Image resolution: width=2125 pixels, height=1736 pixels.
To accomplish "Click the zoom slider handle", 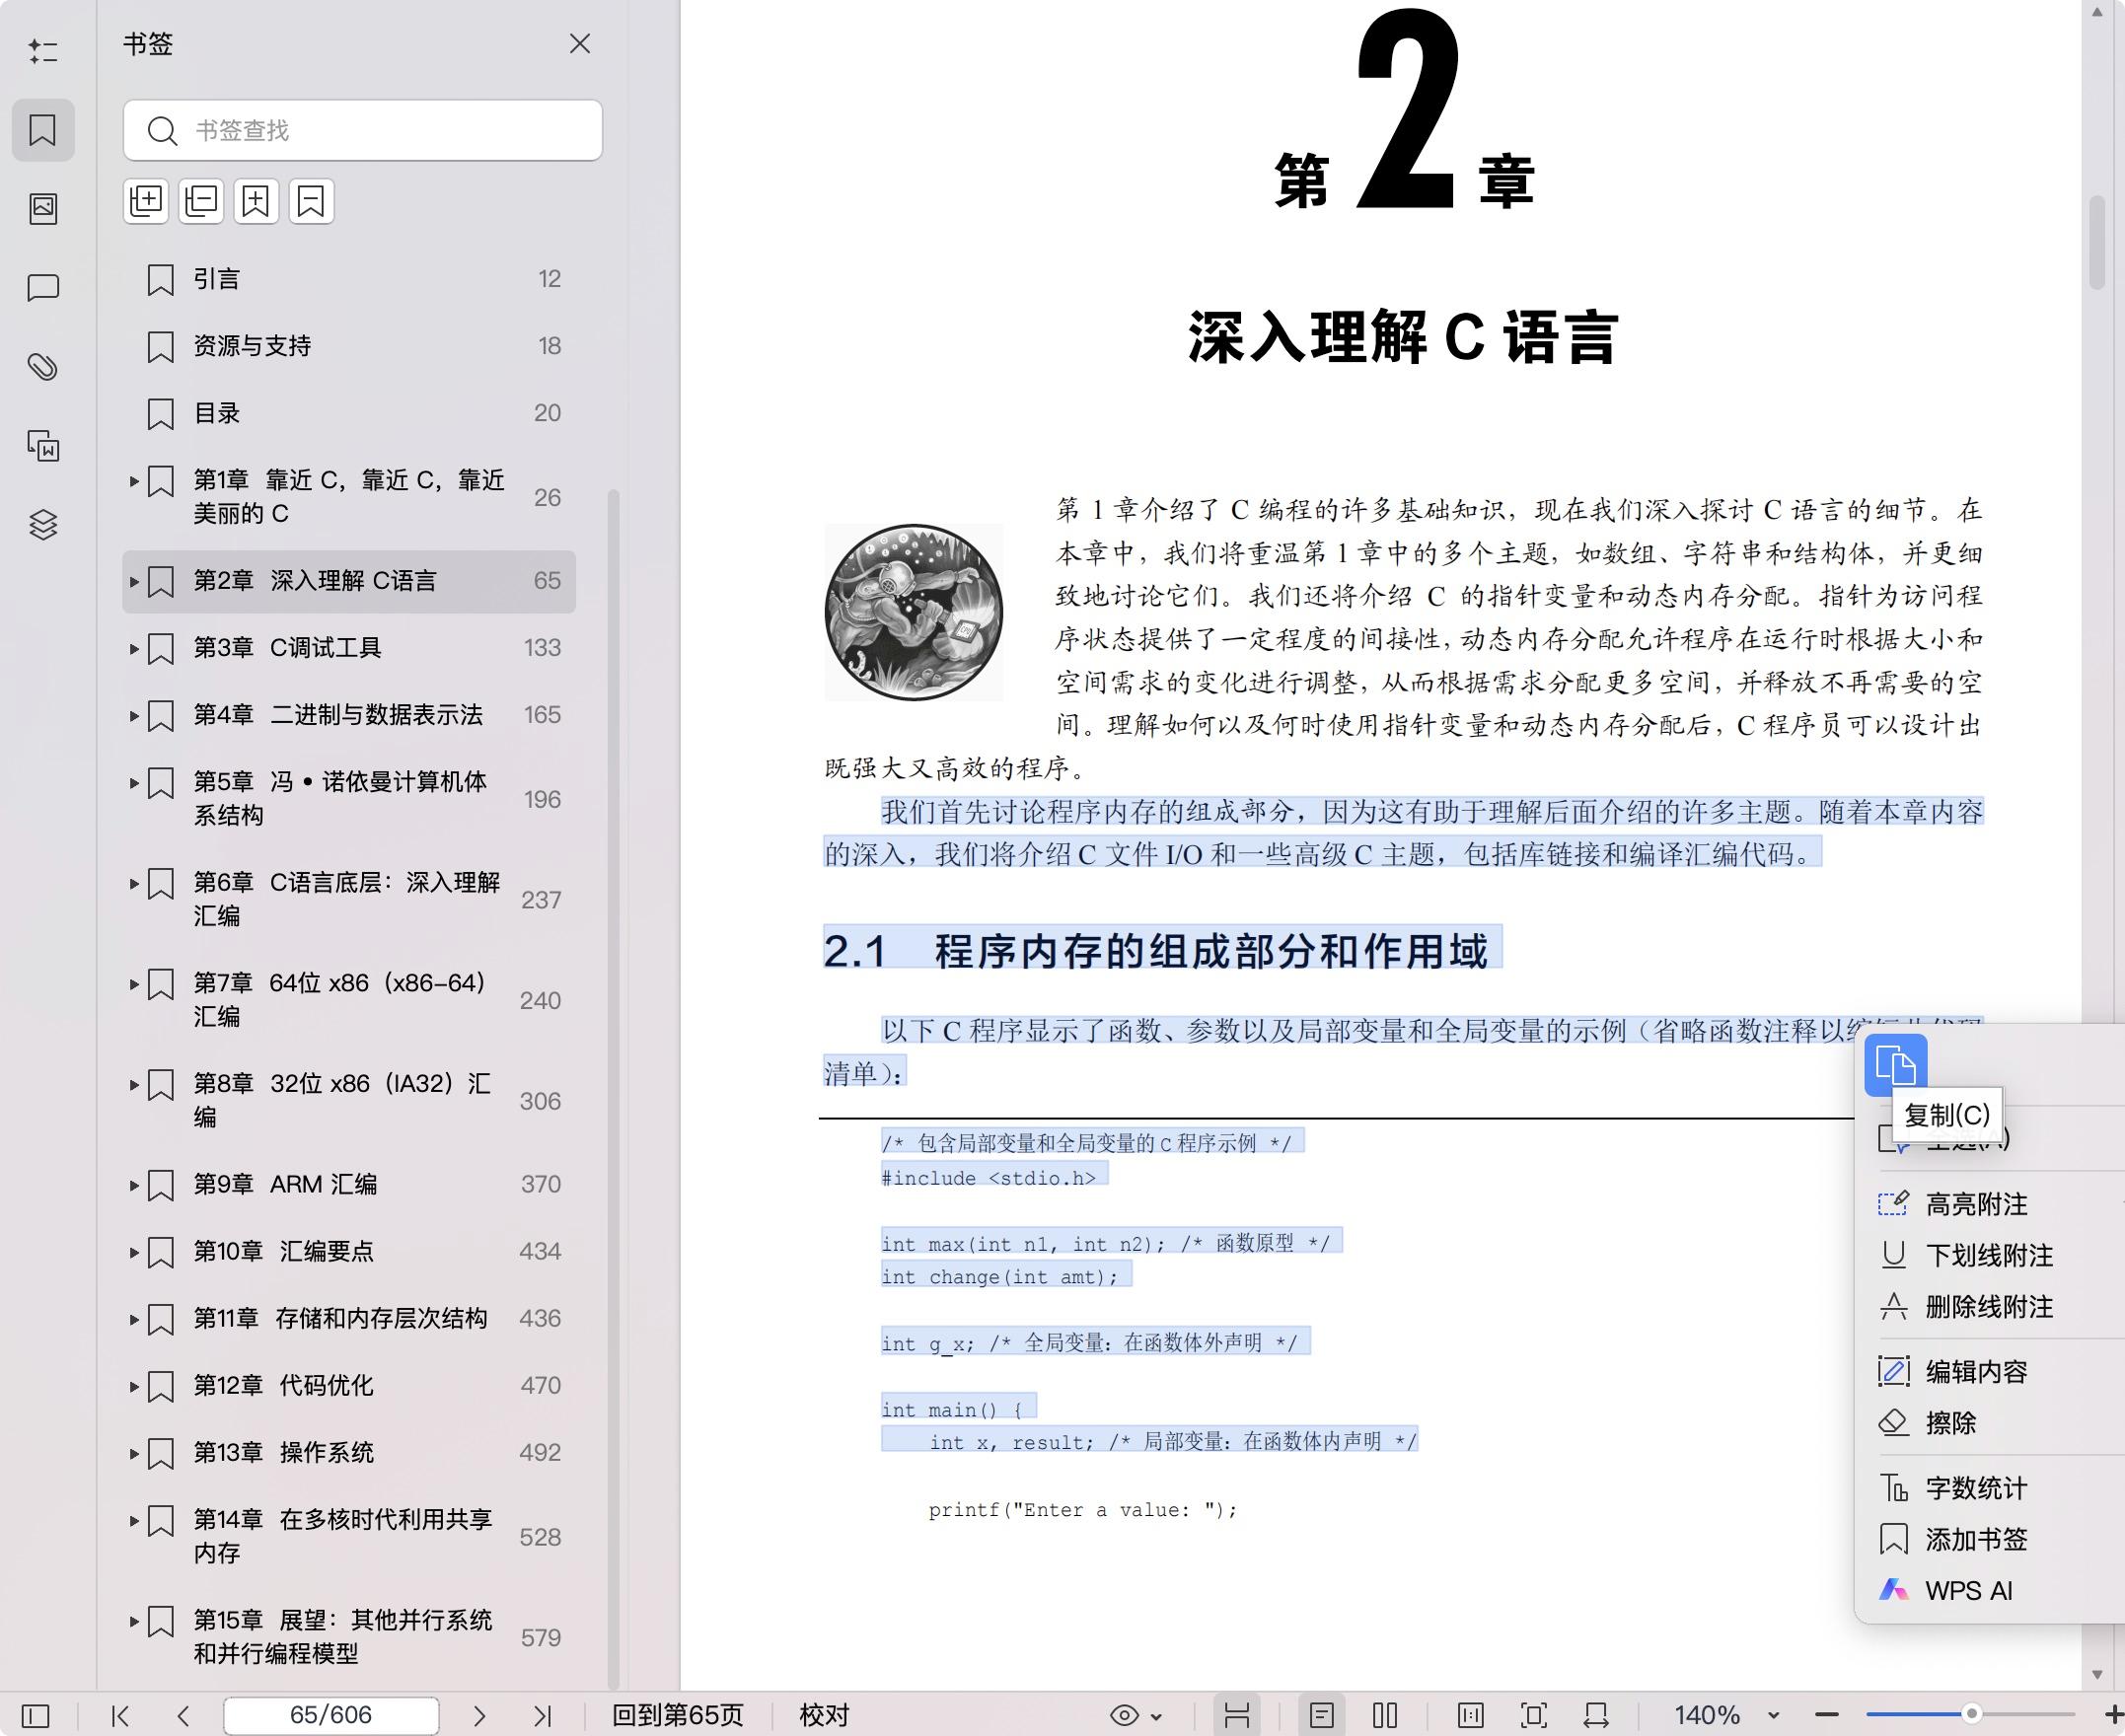I will click(x=1971, y=1714).
